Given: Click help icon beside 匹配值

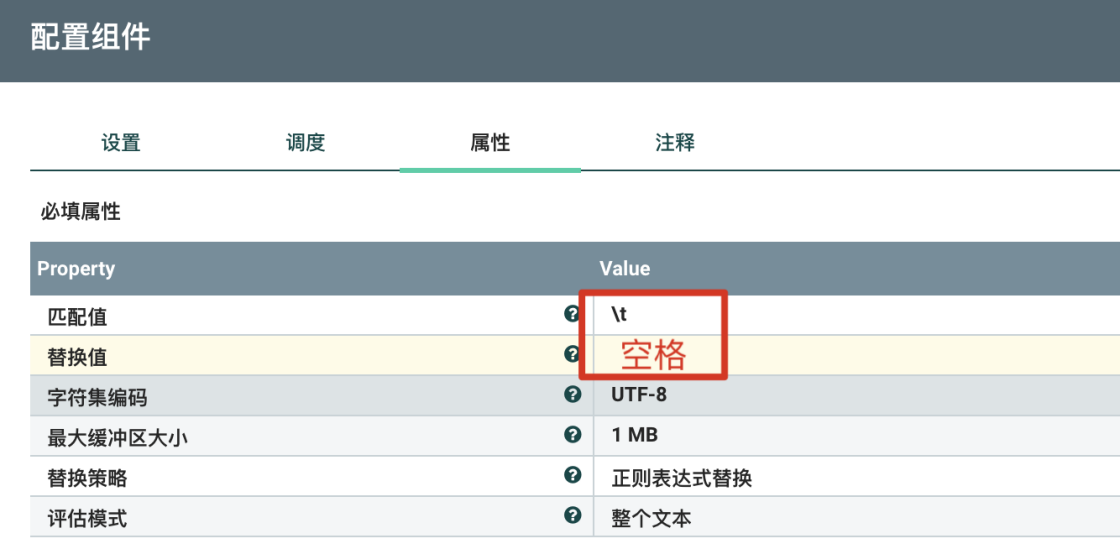Looking at the screenshot, I should (x=572, y=314).
